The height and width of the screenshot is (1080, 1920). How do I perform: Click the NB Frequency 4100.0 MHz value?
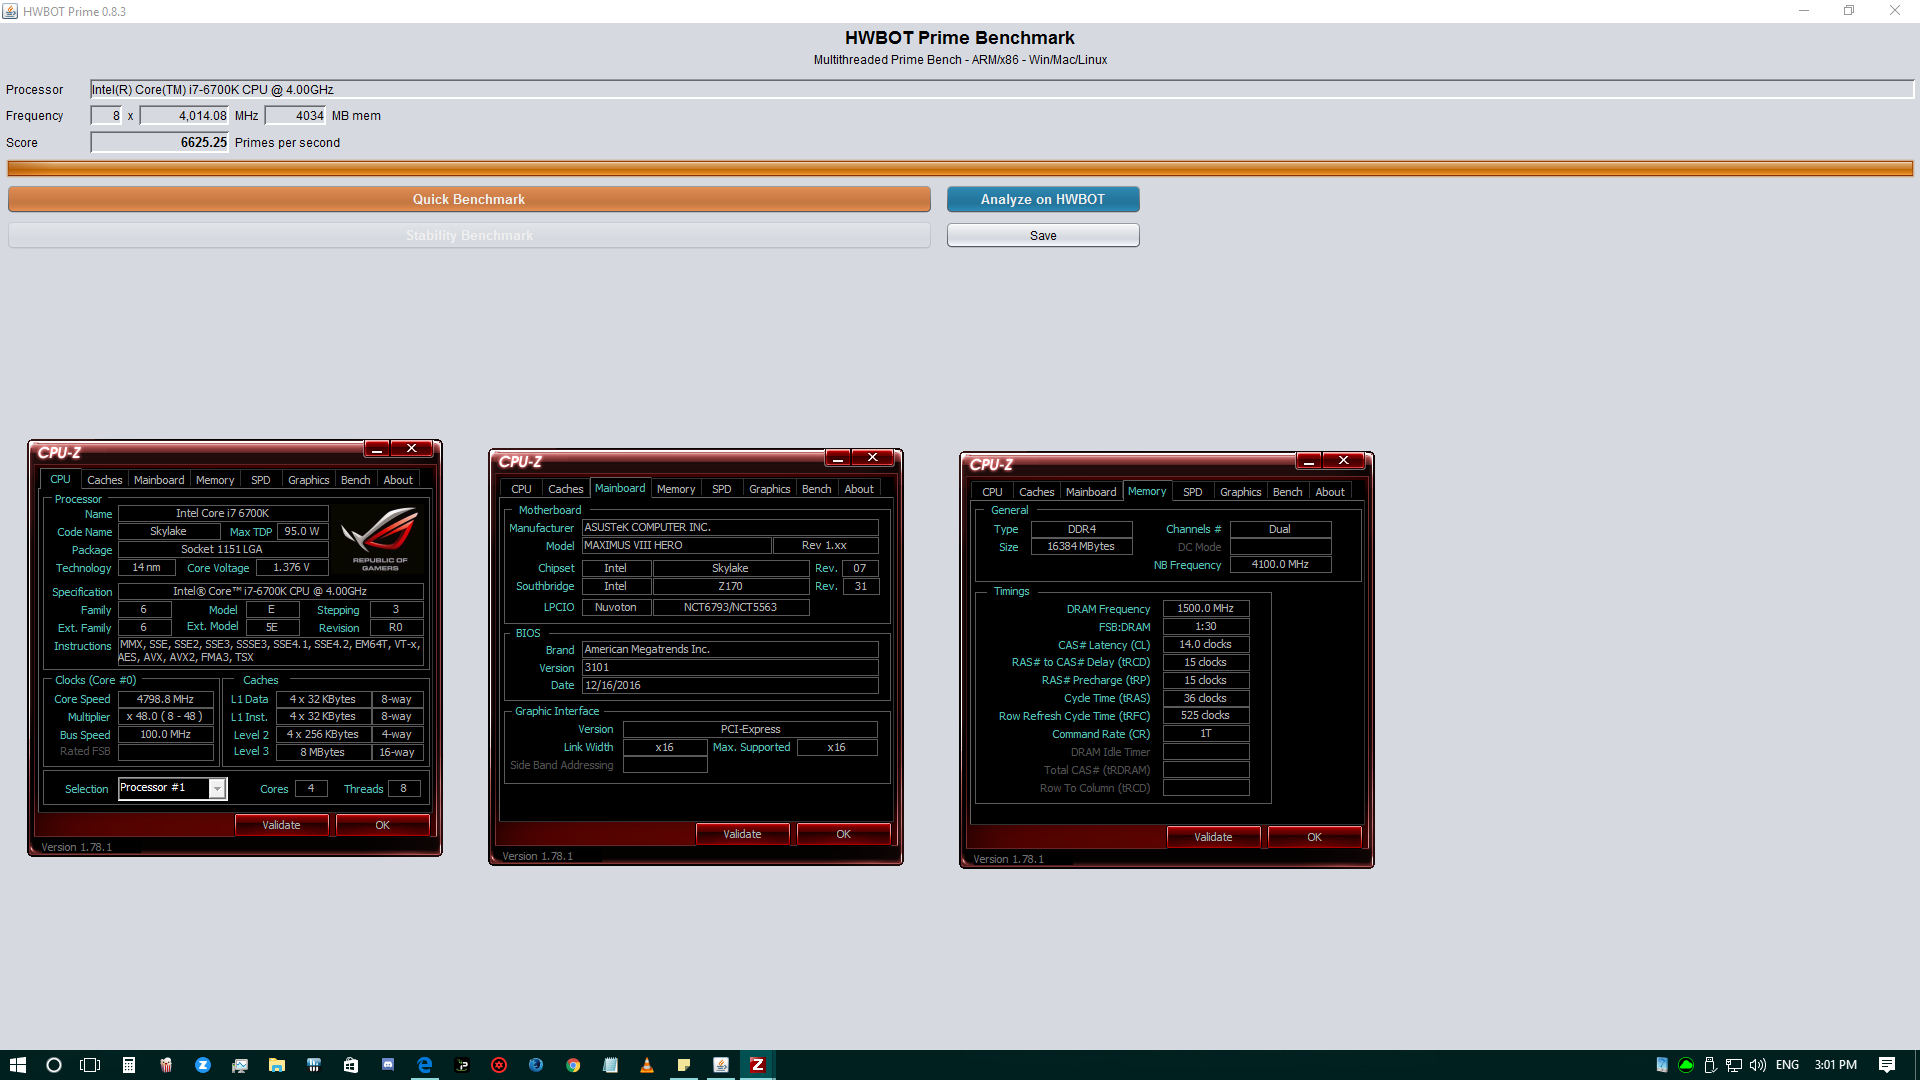click(x=1280, y=564)
